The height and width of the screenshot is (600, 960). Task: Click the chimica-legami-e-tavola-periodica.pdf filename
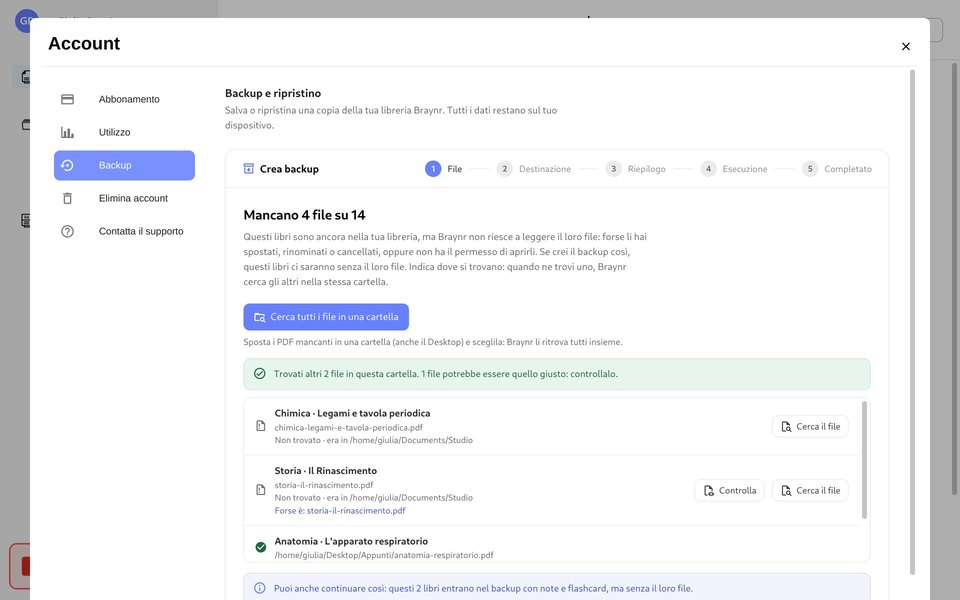pyautogui.click(x=348, y=427)
